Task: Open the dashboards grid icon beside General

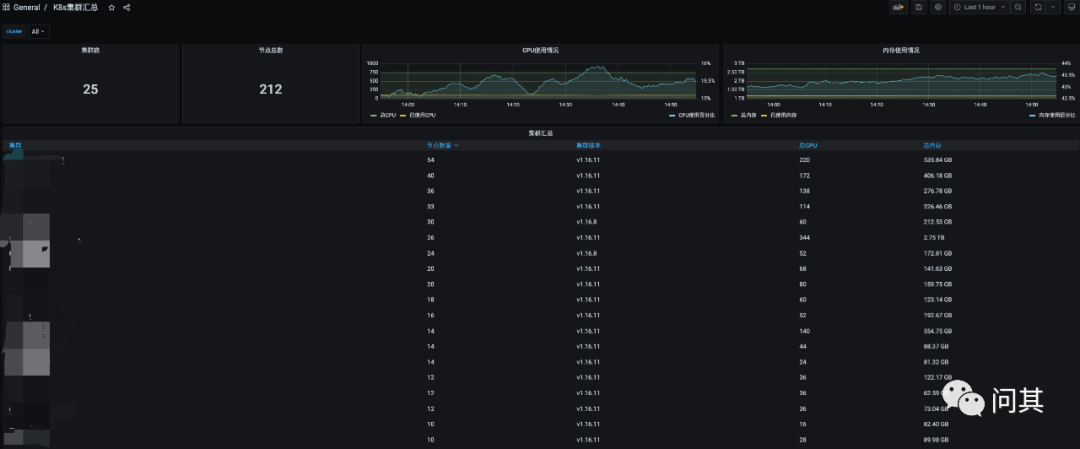Action: (7, 7)
